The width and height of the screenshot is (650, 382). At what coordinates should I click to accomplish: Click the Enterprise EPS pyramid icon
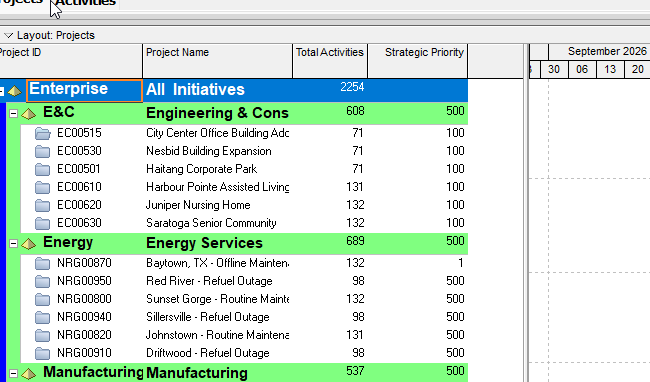[15, 91]
